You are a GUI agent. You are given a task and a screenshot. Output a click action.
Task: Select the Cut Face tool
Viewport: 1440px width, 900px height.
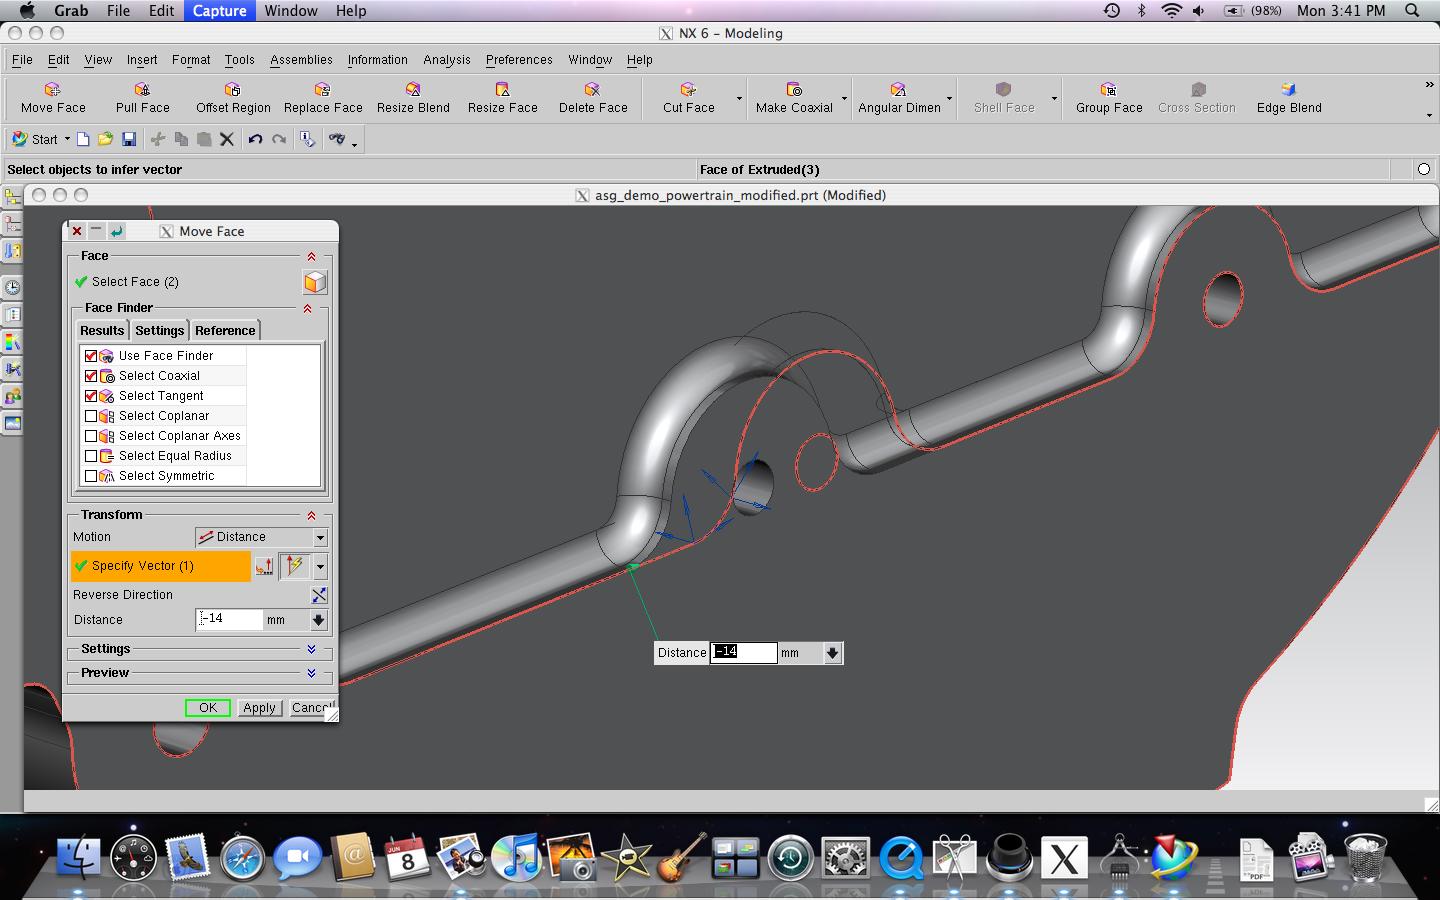click(x=689, y=98)
